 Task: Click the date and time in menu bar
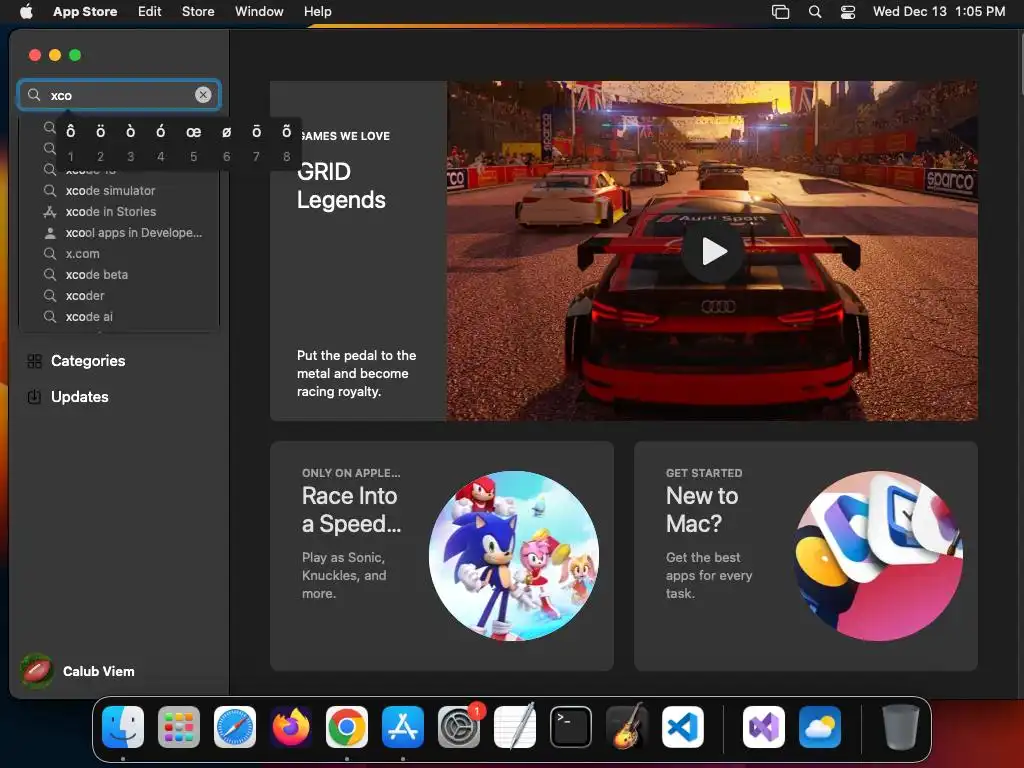click(x=938, y=11)
